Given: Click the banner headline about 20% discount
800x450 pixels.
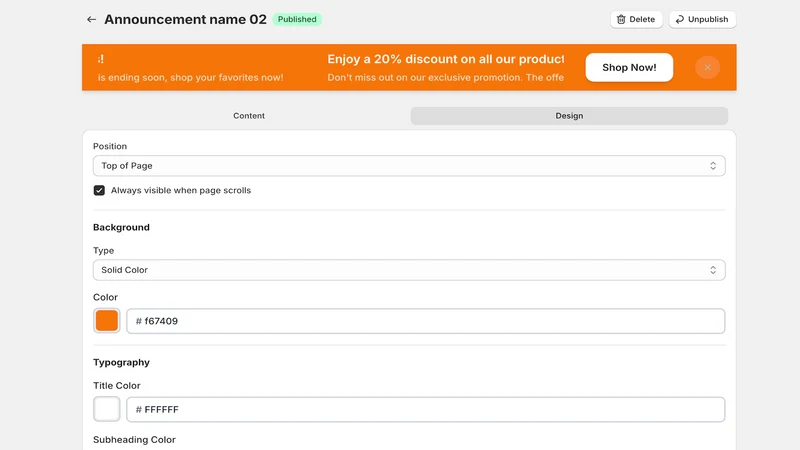Looking at the screenshot, I should [445, 59].
